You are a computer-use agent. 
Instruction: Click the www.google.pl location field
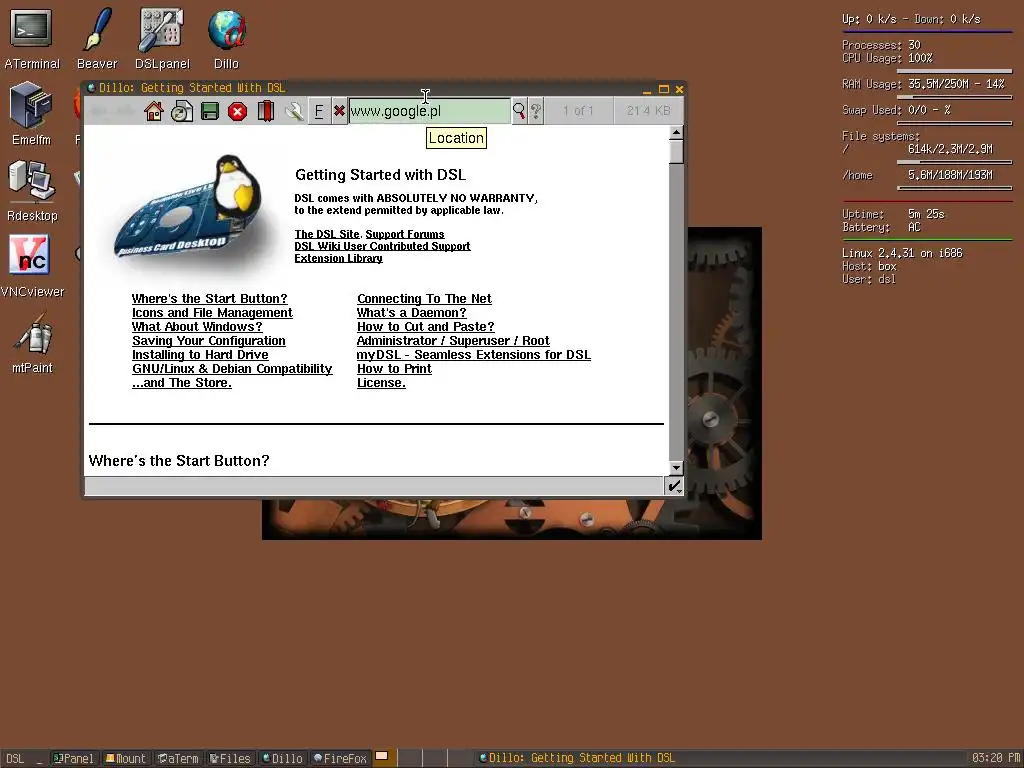point(429,111)
